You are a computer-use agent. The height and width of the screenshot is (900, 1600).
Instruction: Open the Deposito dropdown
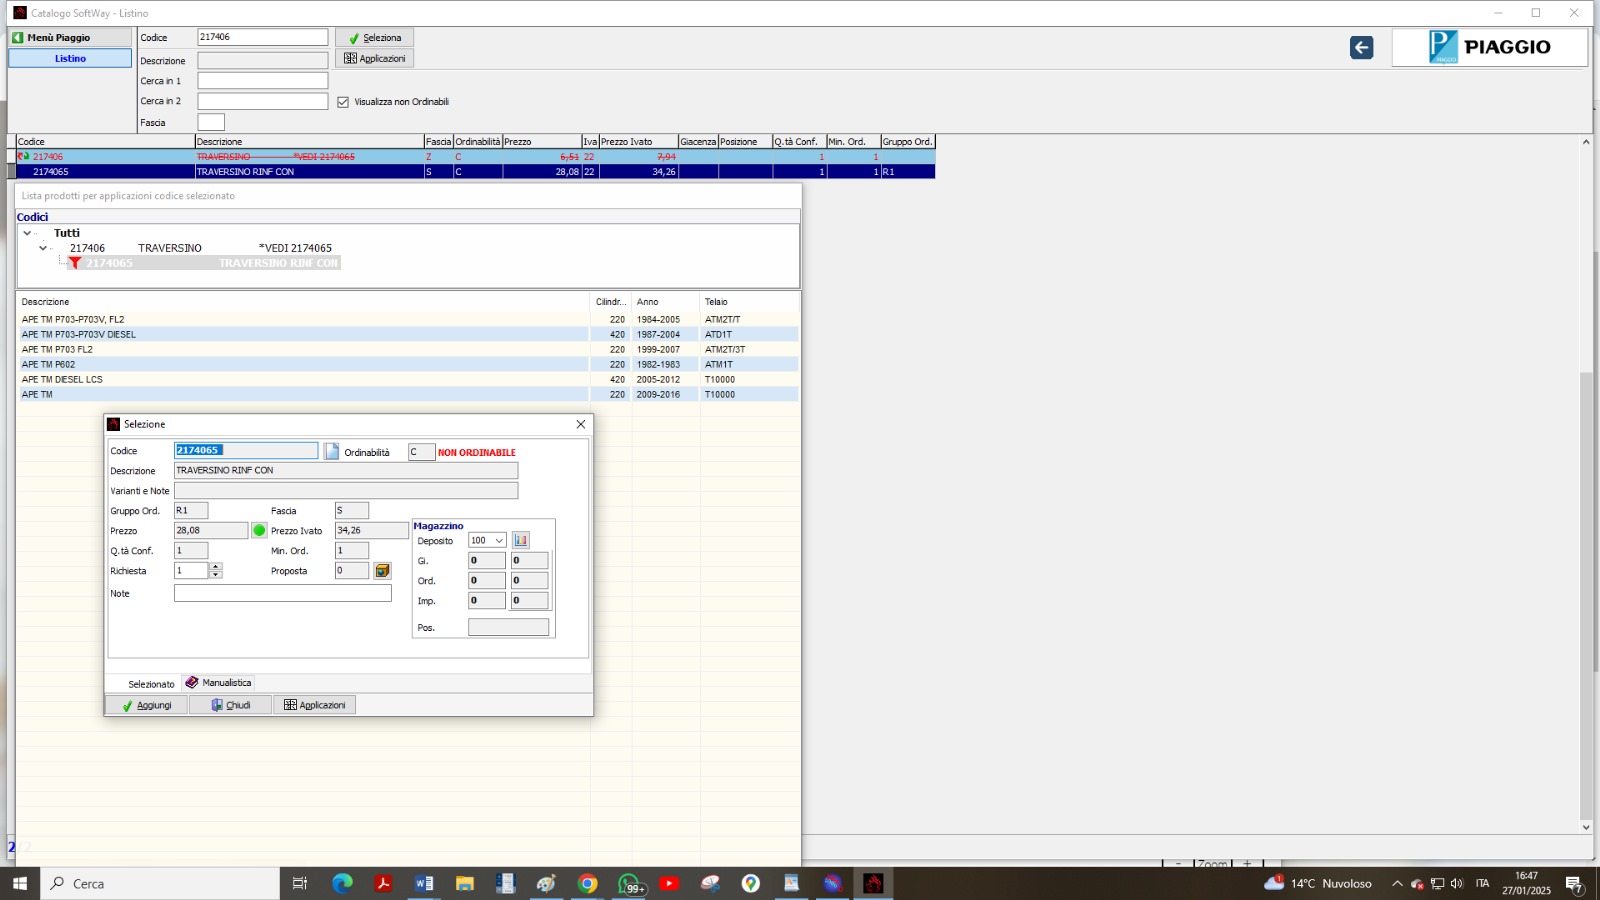pyautogui.click(x=498, y=541)
